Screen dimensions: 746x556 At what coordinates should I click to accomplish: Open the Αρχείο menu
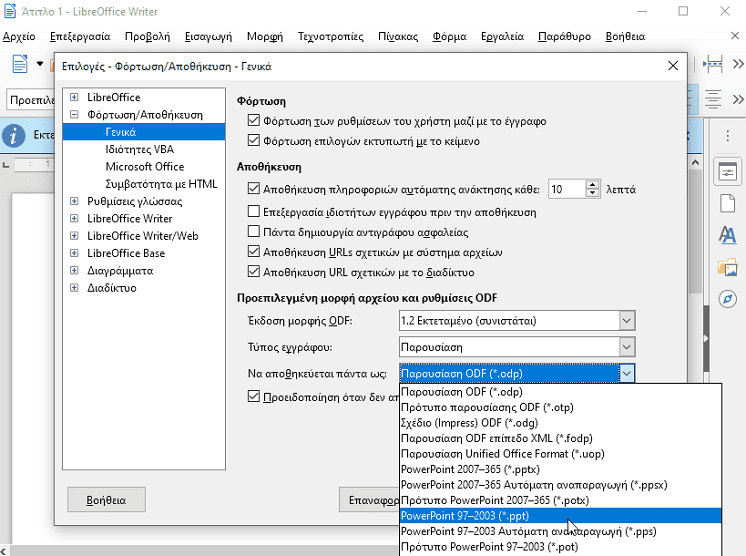click(19, 37)
